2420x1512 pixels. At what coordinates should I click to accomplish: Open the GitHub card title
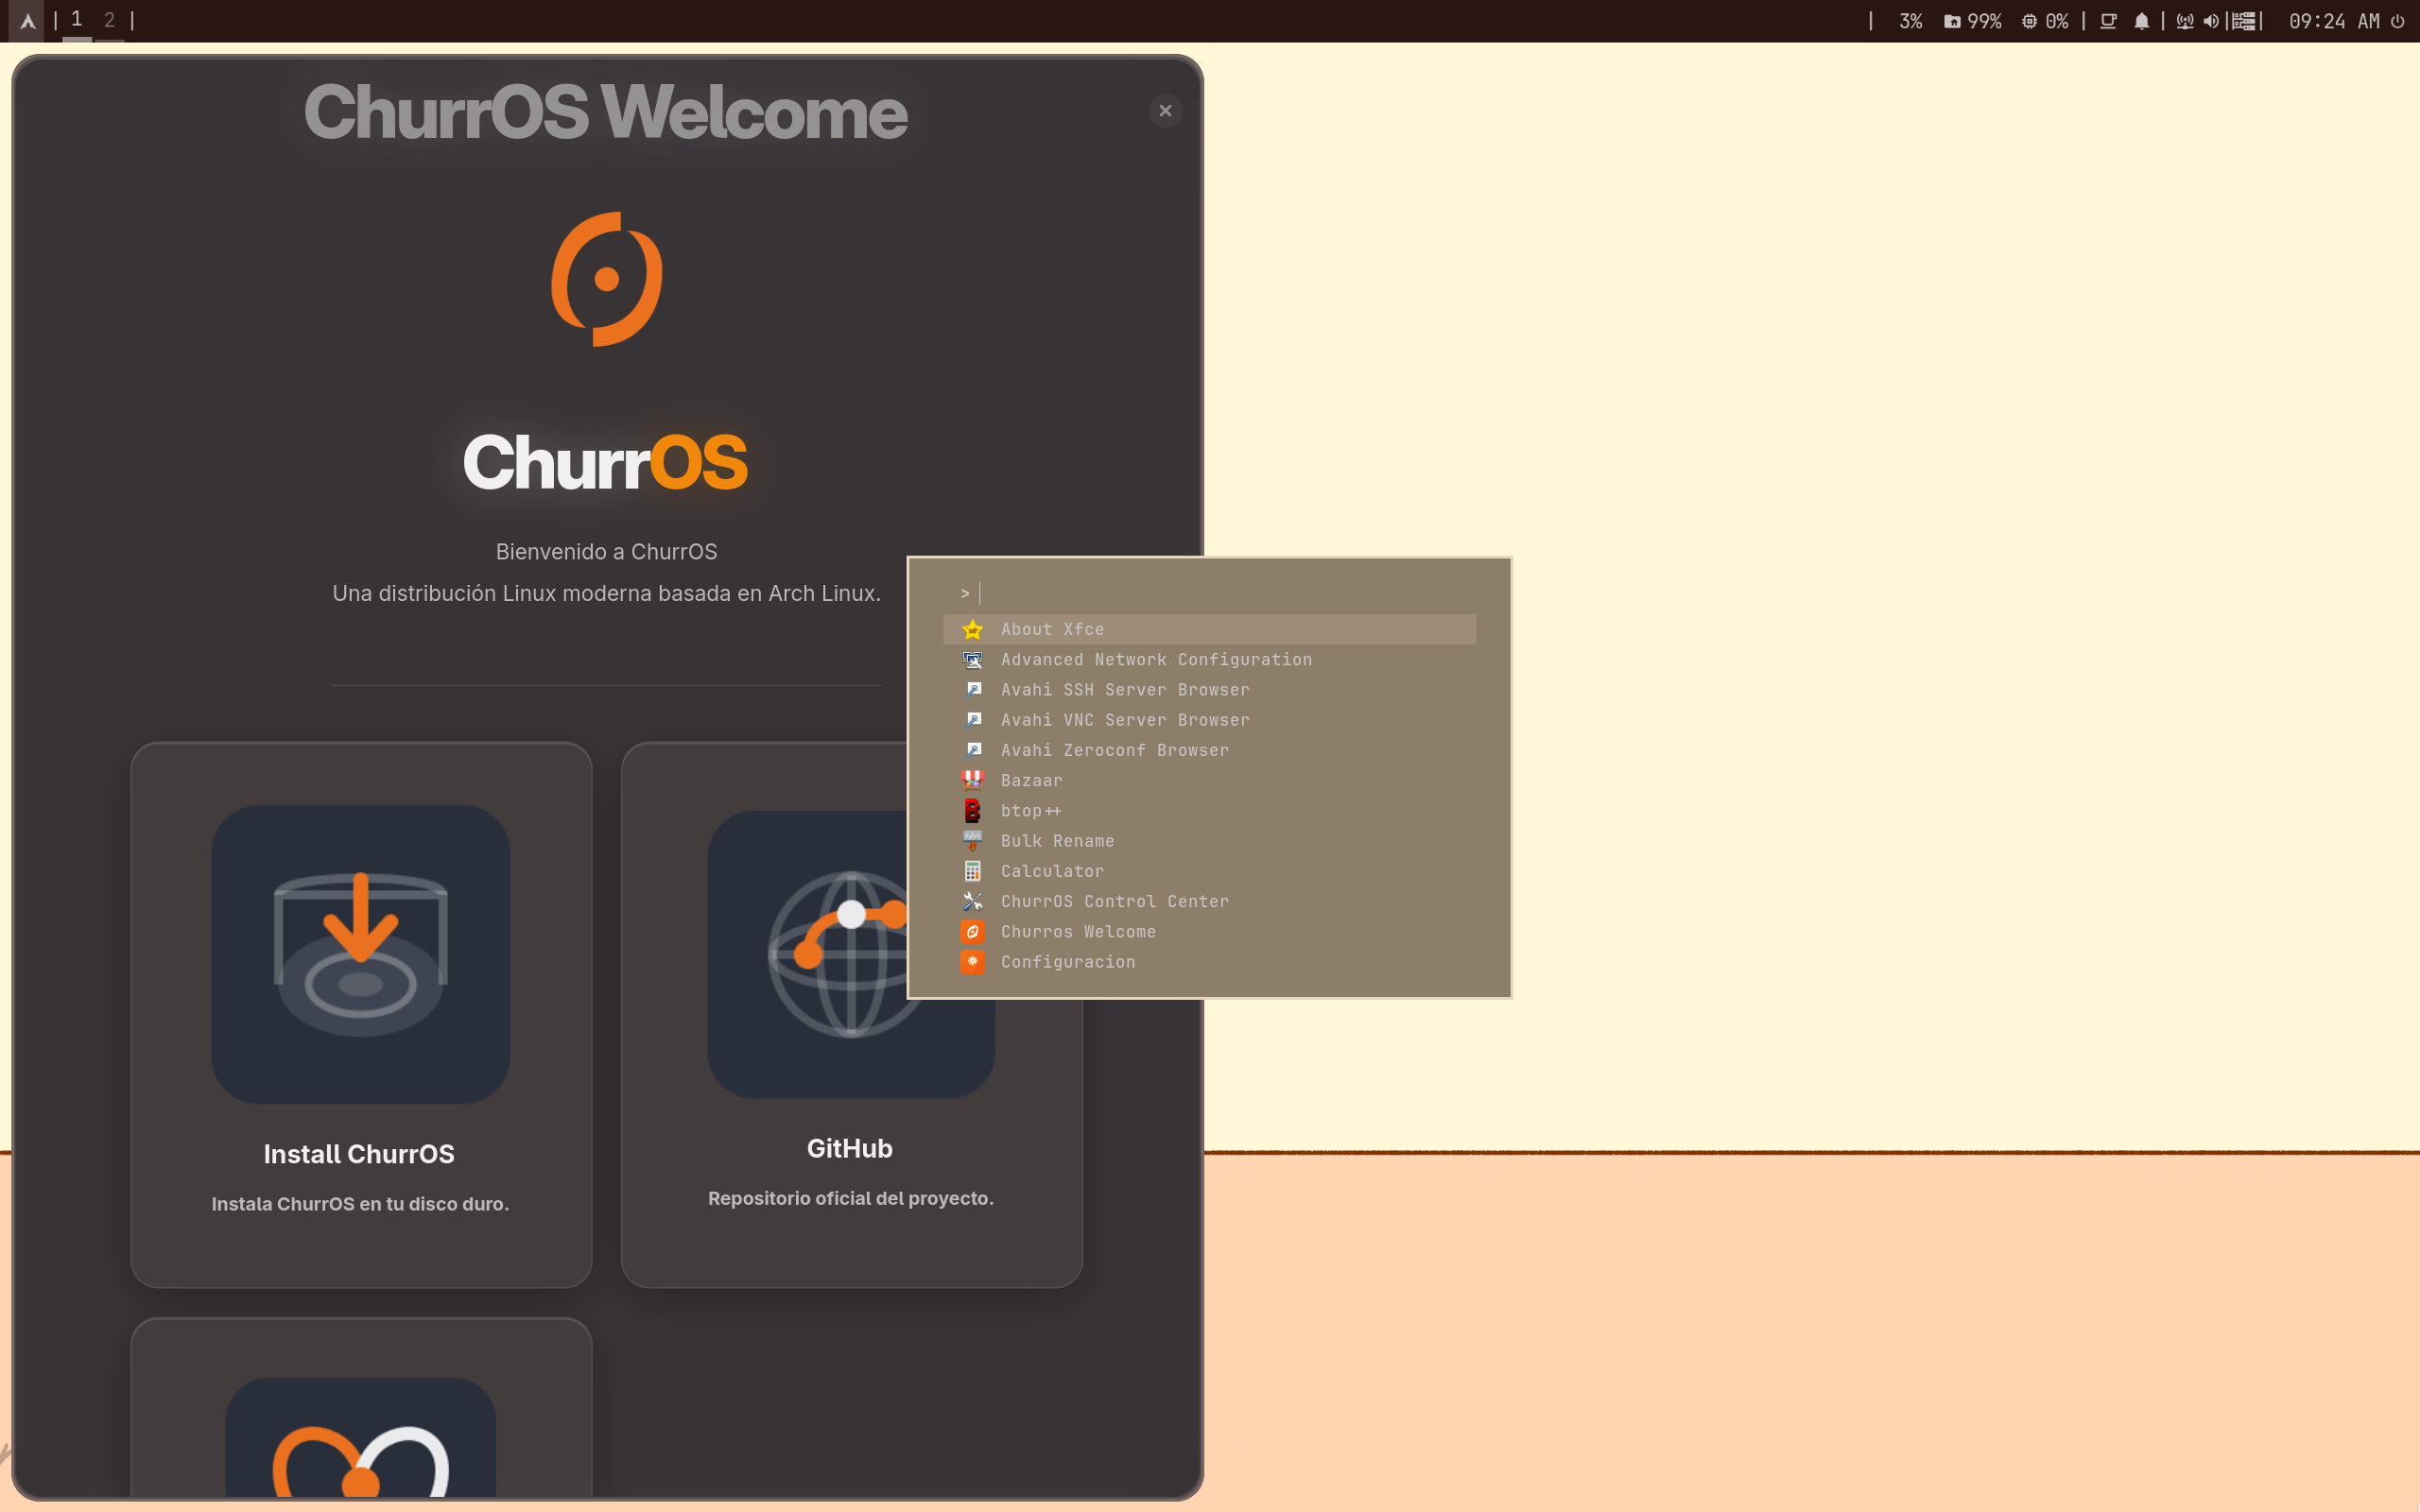coord(850,1148)
